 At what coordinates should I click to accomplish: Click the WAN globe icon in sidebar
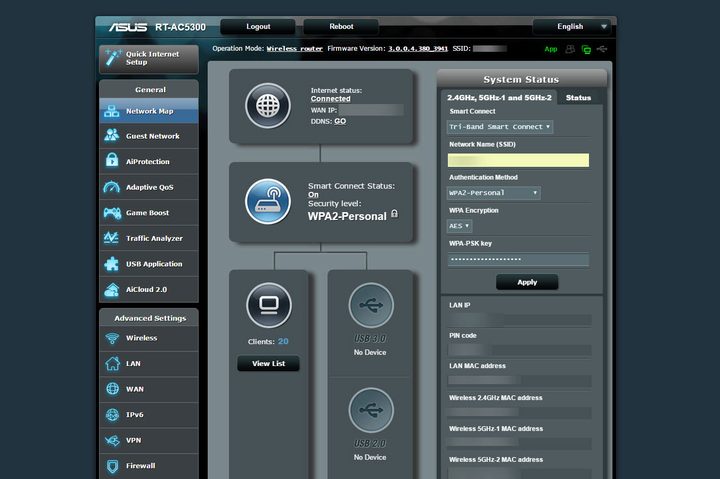[x=112, y=389]
